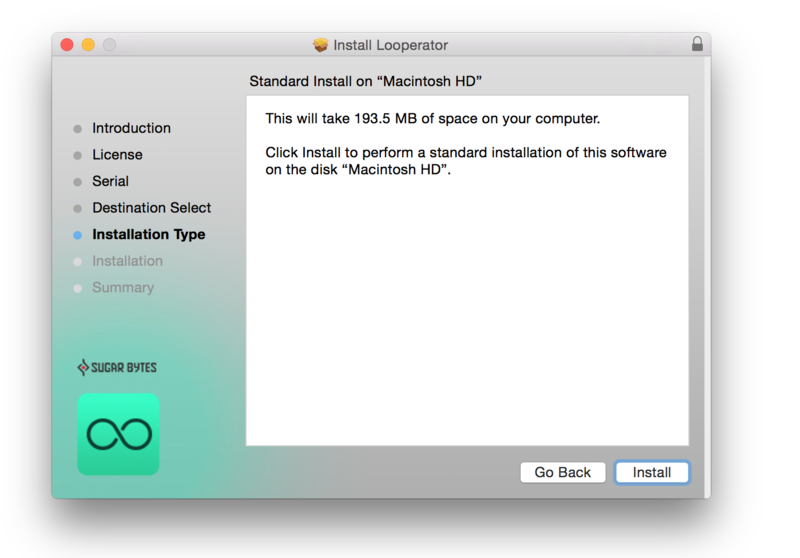
Task: Click the Looperator infinity logo
Action: click(118, 434)
